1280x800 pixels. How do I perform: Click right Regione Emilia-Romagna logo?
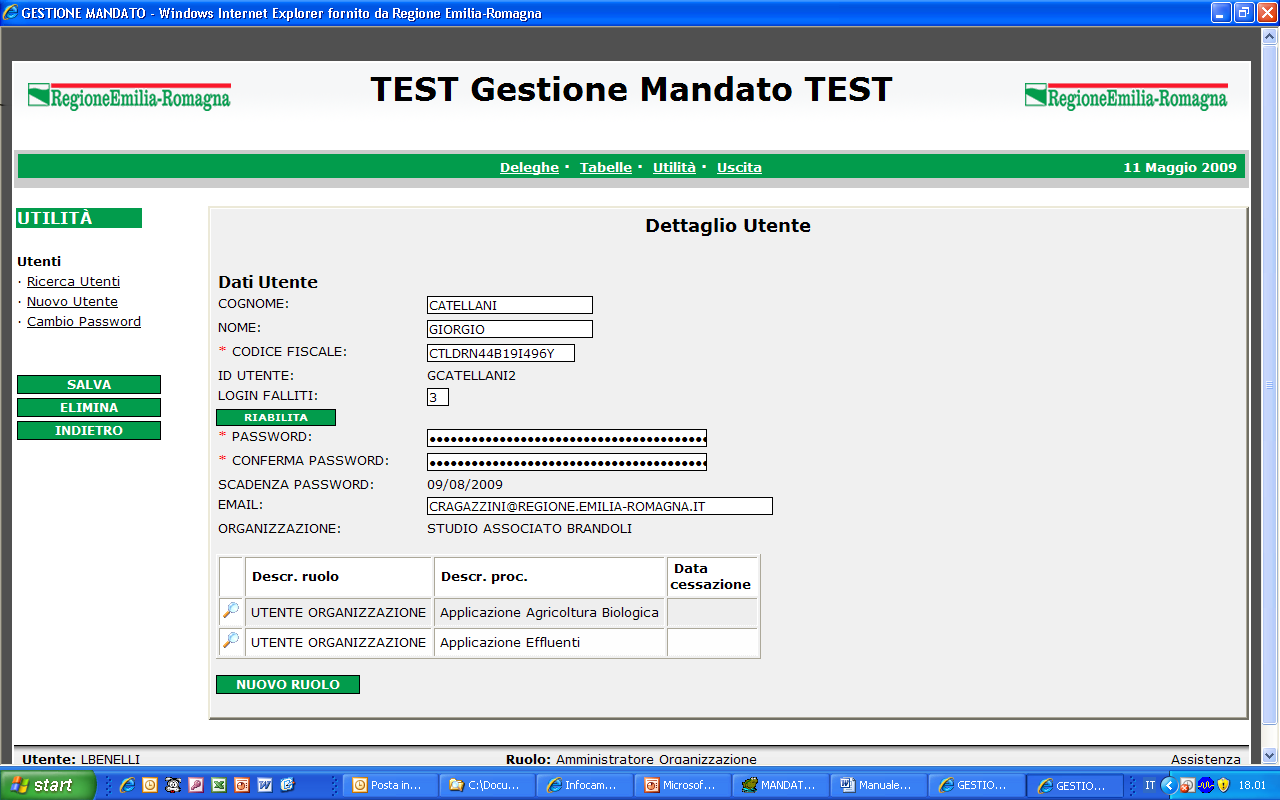click(1126, 96)
